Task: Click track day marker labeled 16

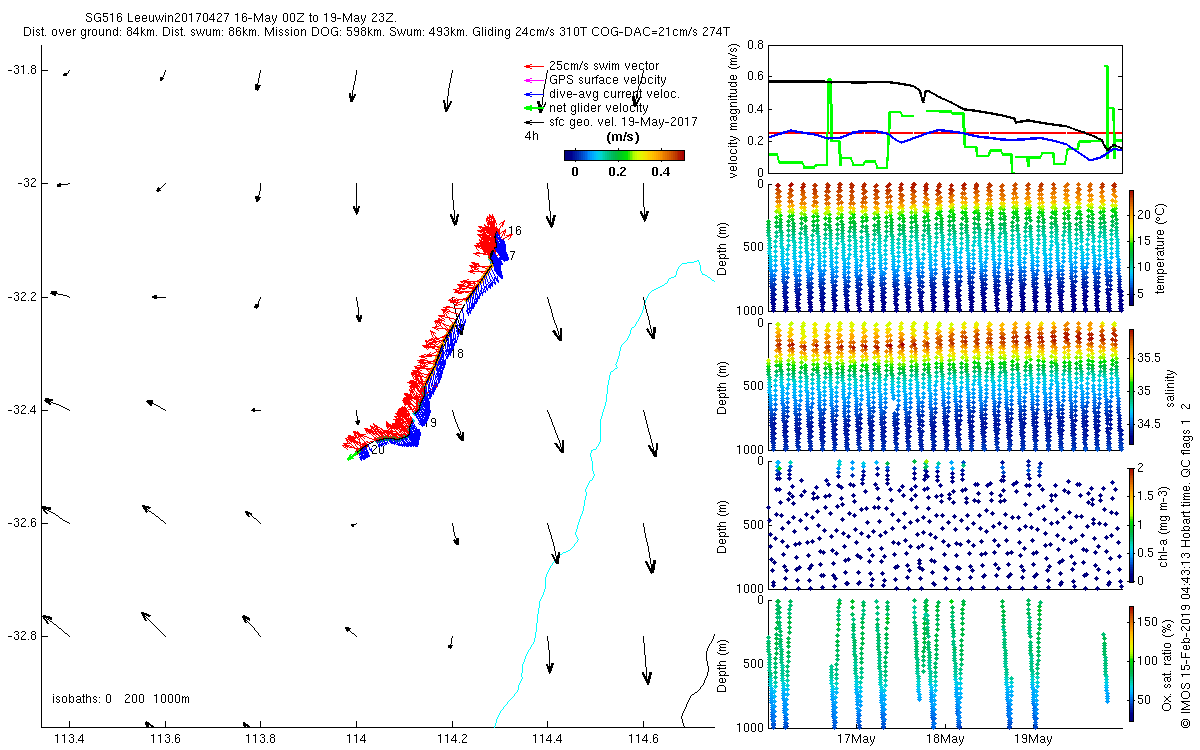Action: pyautogui.click(x=514, y=231)
